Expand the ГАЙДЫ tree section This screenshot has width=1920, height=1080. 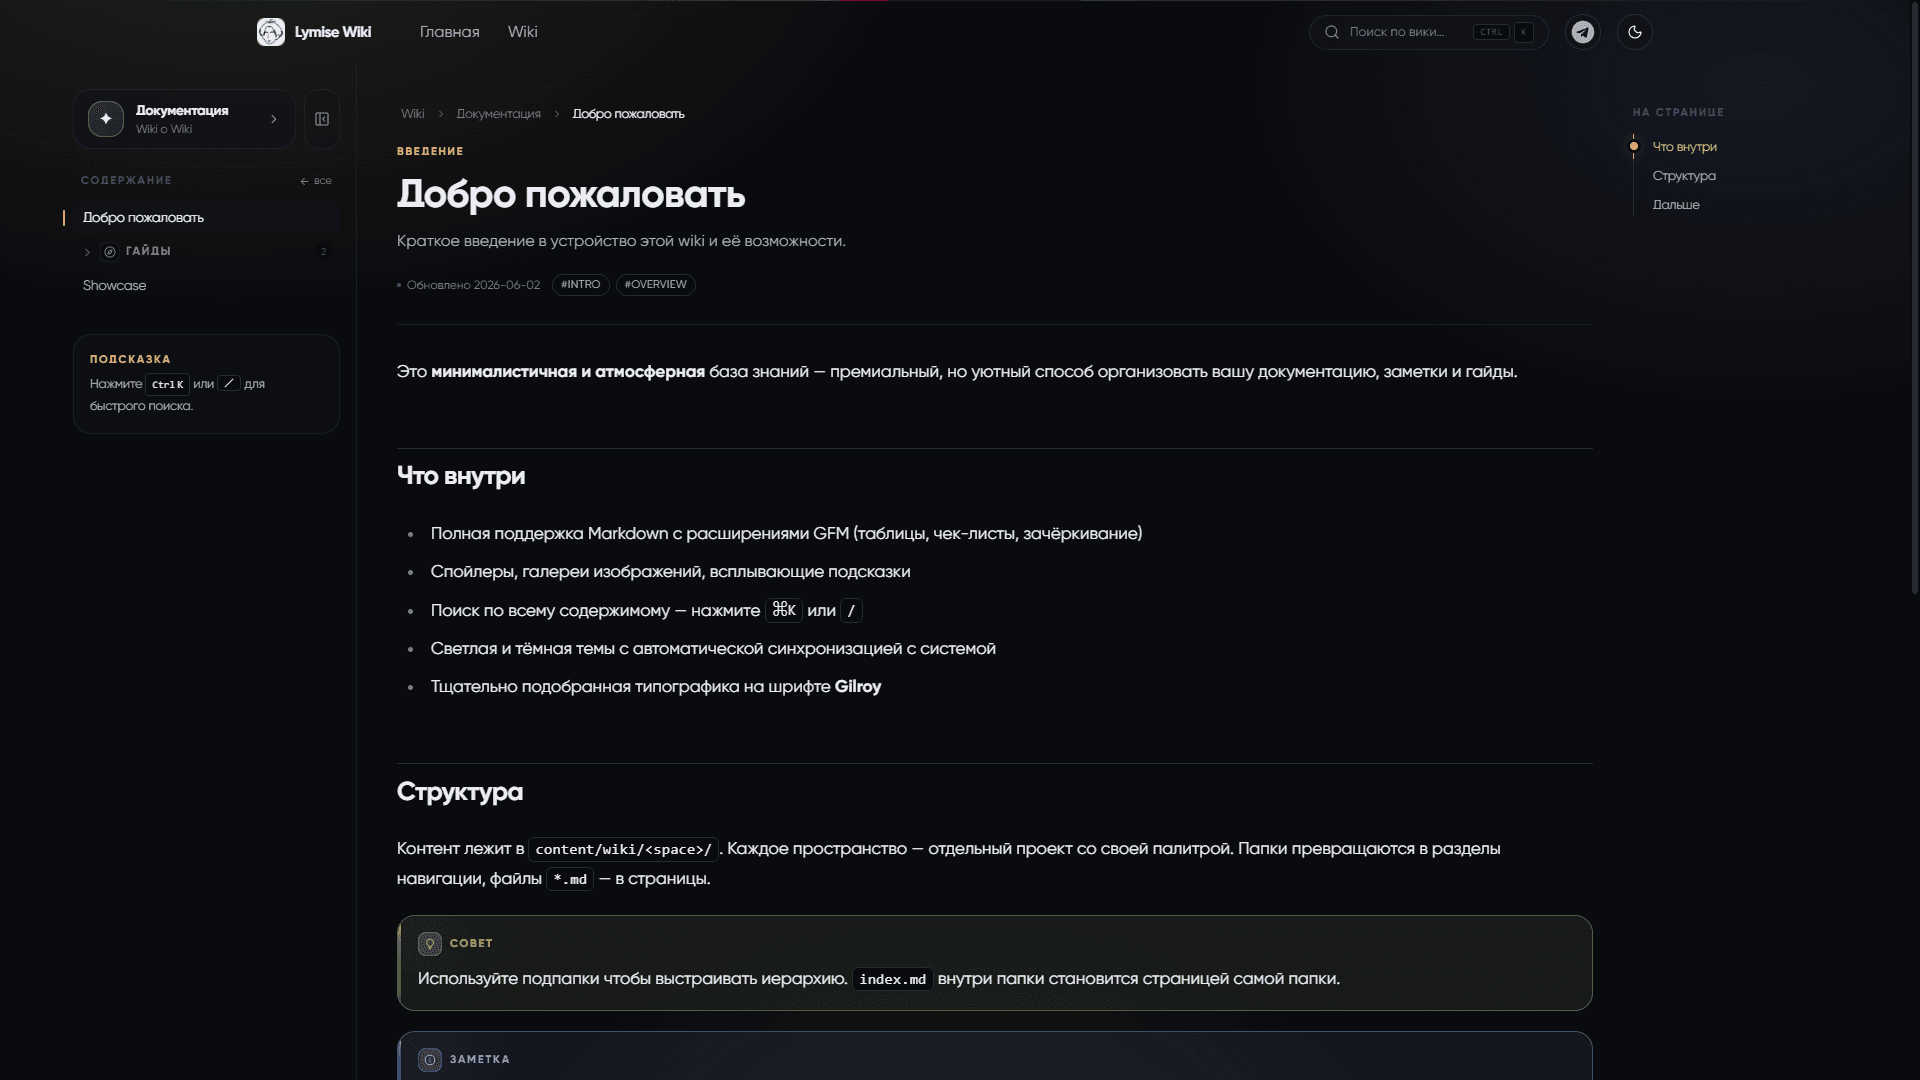pyautogui.click(x=87, y=252)
